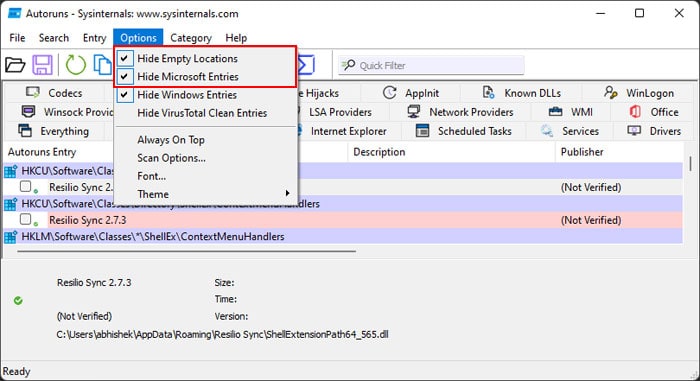The image size is (700, 381).
Task: Open Scan Options dialog
Action: (205, 158)
